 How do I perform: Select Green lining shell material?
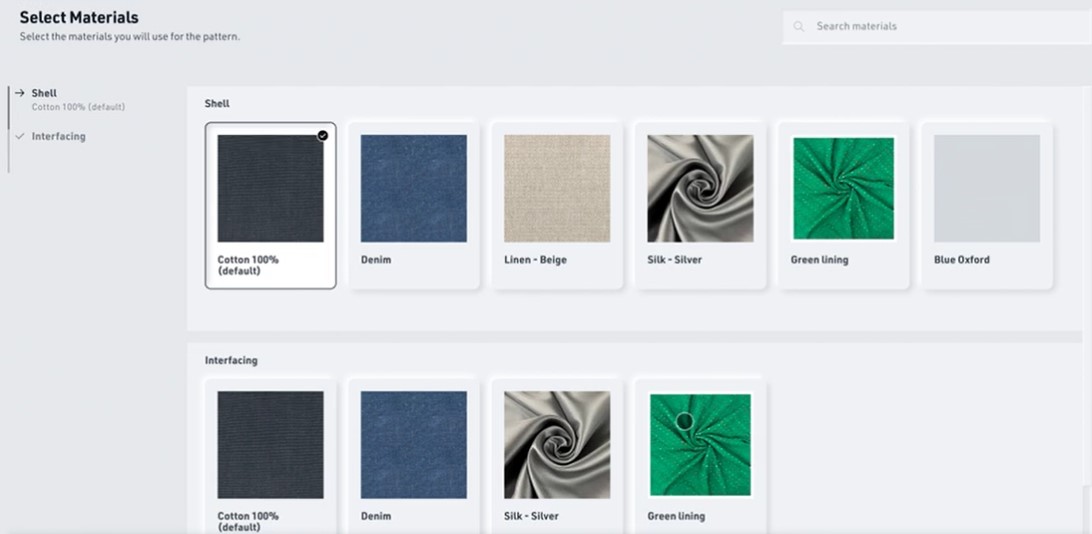[843, 189]
